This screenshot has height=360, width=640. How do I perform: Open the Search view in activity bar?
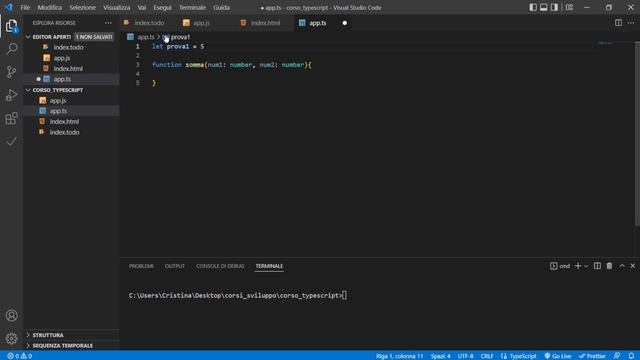pos(11,49)
